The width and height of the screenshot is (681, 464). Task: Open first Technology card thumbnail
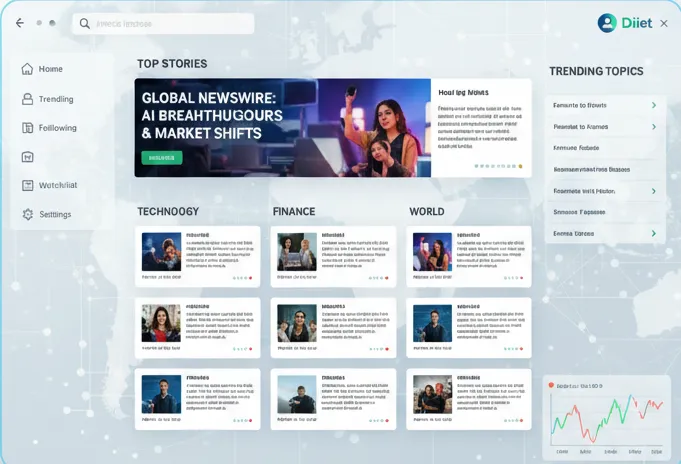point(162,252)
